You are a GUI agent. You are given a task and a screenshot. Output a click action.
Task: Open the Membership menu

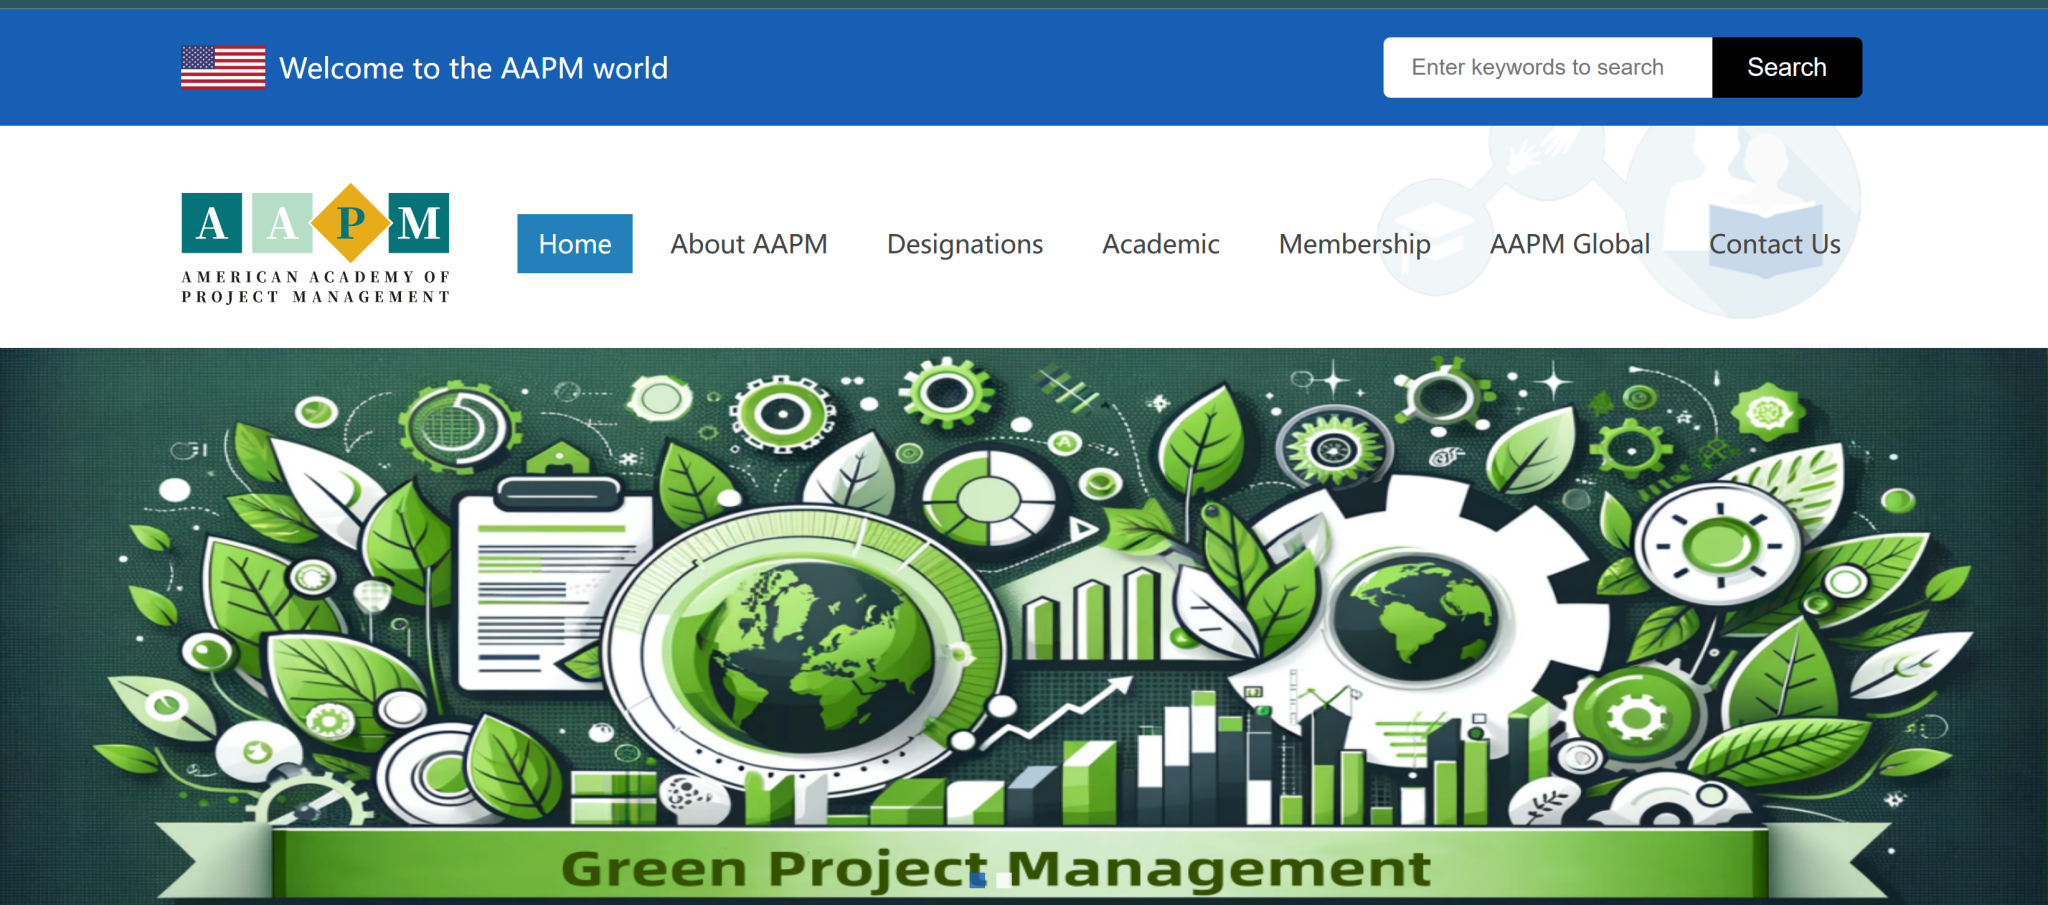pyautogui.click(x=1354, y=244)
